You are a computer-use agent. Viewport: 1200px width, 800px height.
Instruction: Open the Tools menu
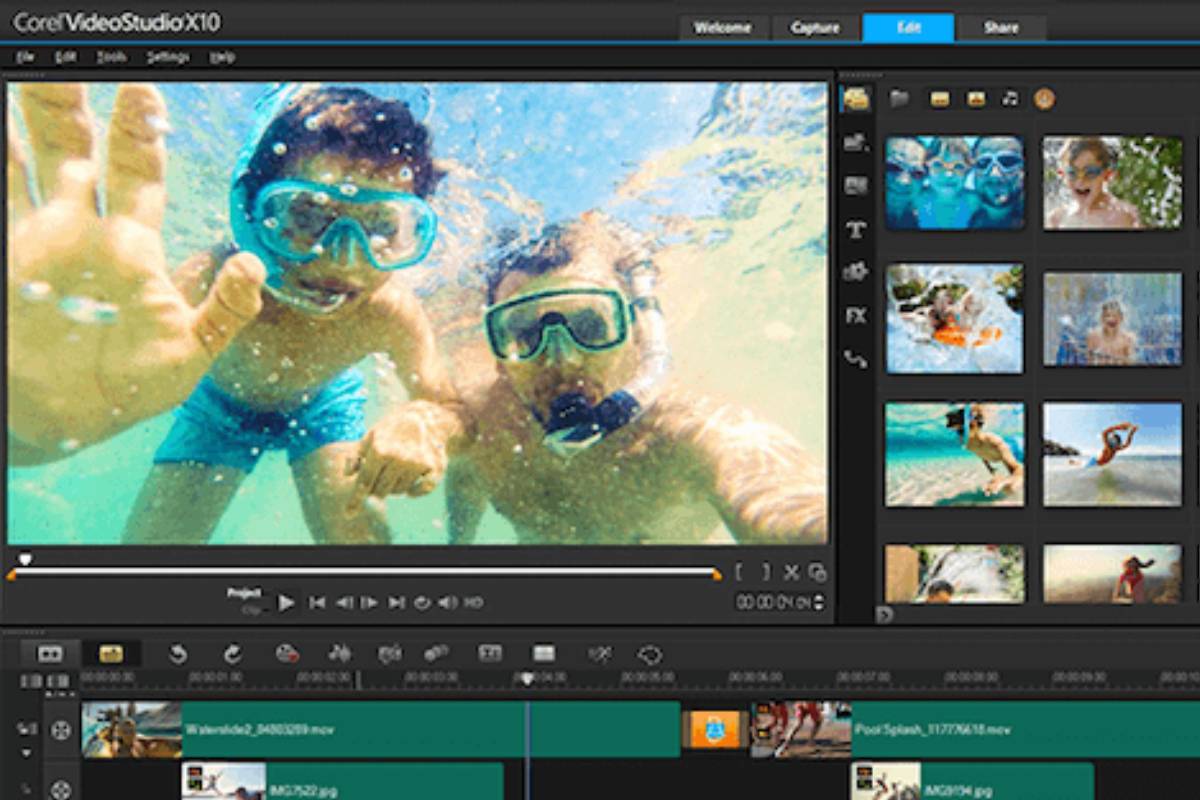(111, 57)
